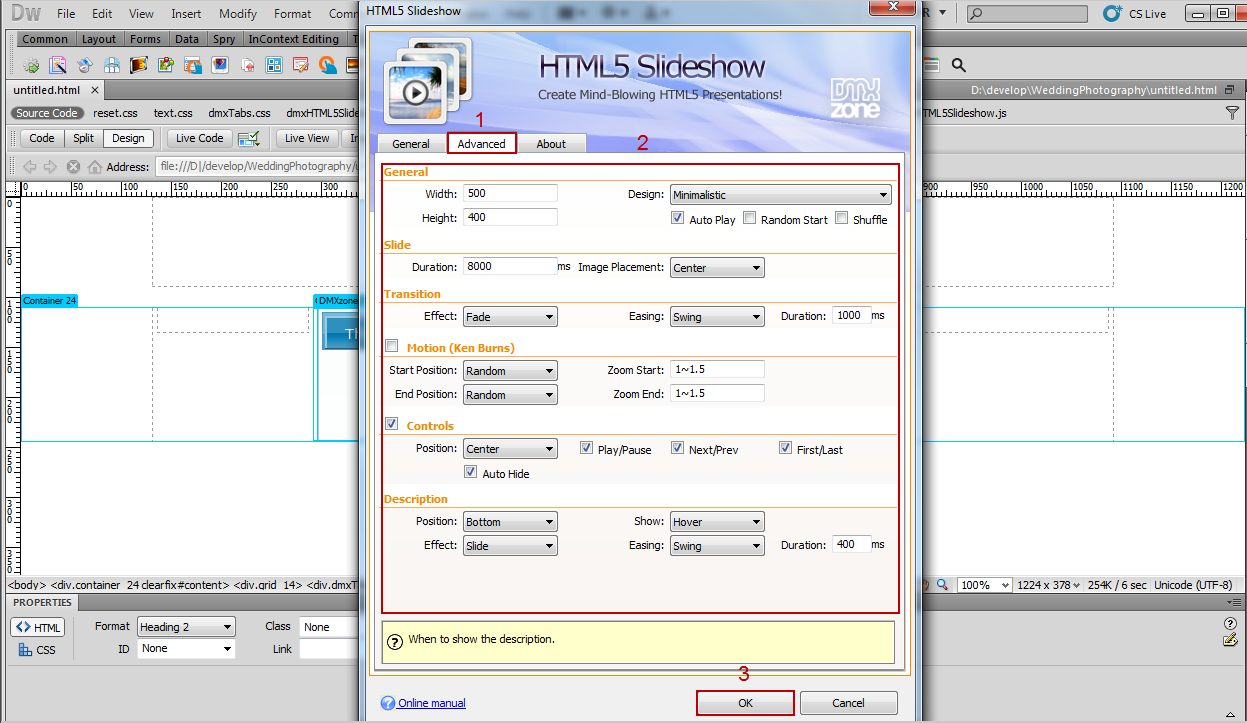Toggle the Auto Play checkbox

679,218
